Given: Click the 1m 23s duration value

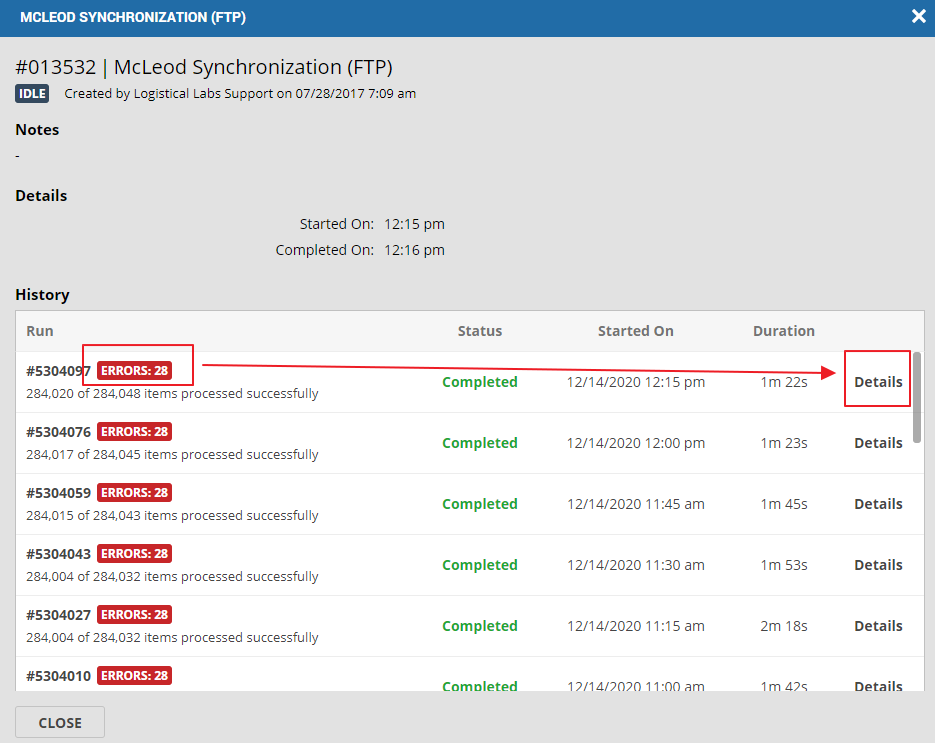Looking at the screenshot, I should 784,442.
